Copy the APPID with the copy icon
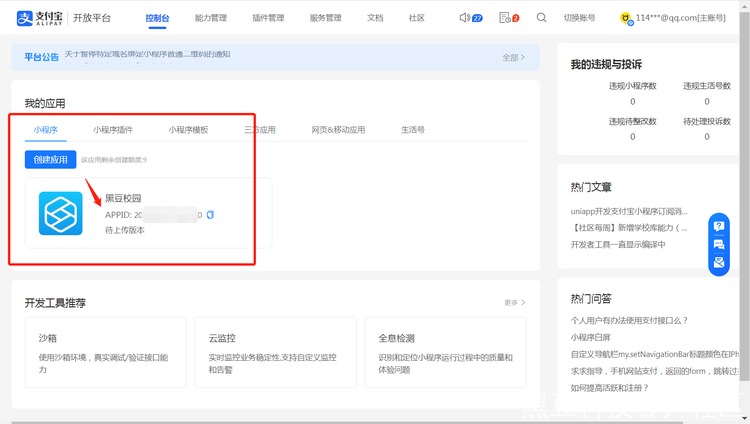 tap(210, 215)
